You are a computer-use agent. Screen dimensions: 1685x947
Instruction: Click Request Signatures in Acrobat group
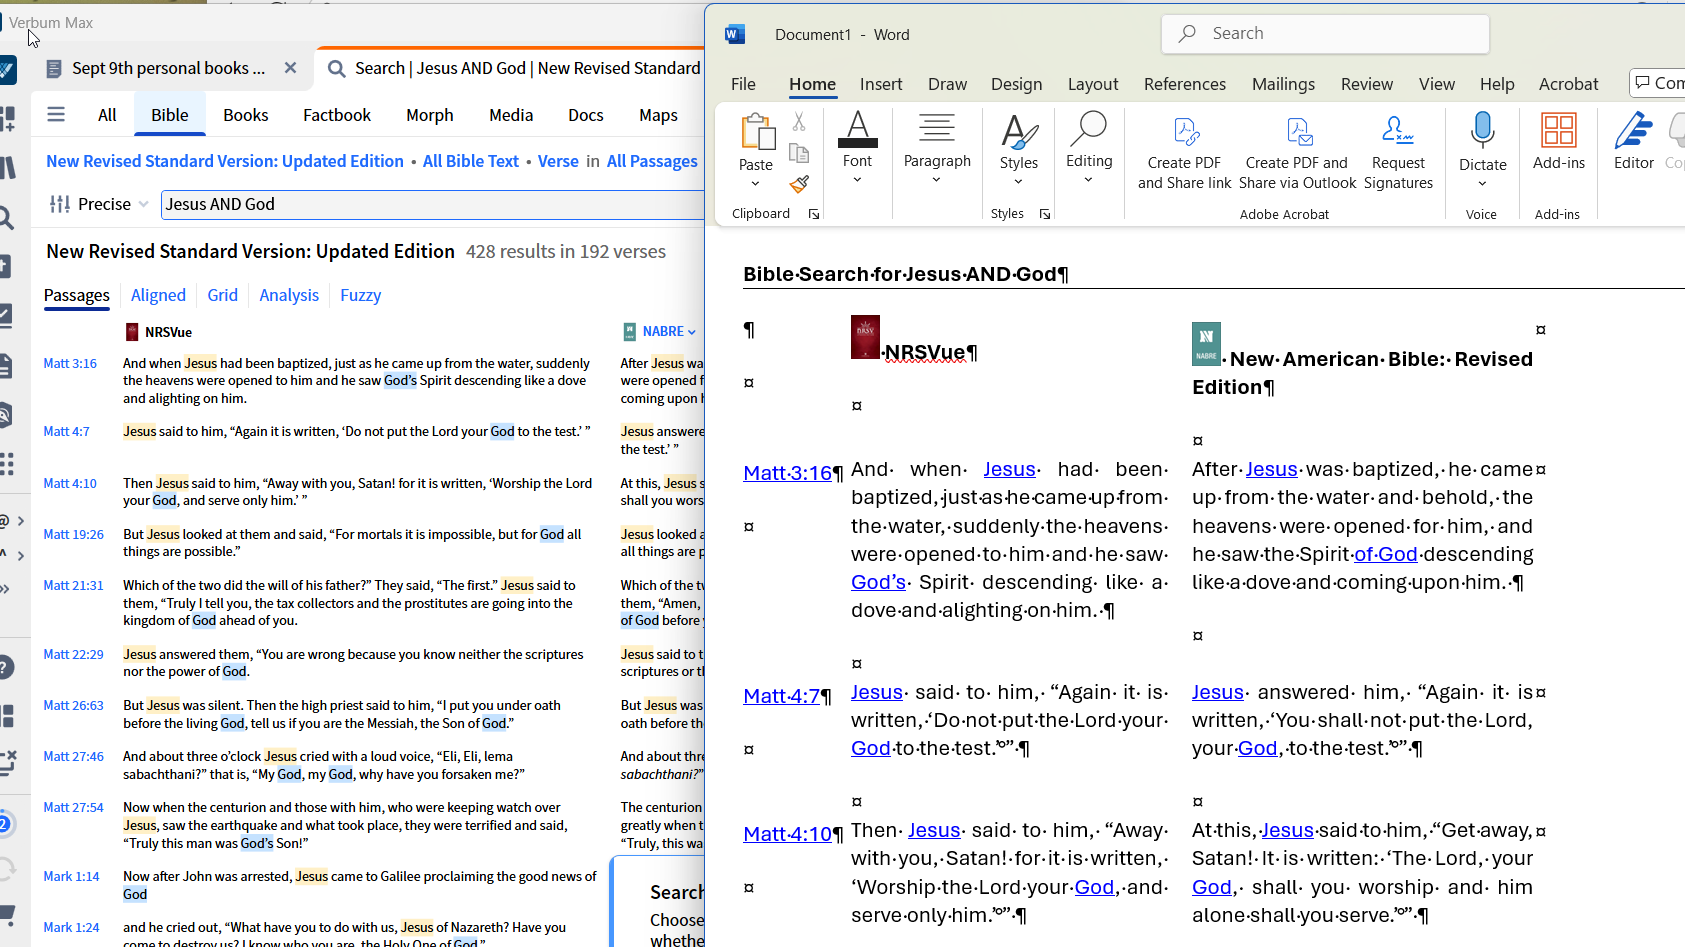pyautogui.click(x=1398, y=152)
